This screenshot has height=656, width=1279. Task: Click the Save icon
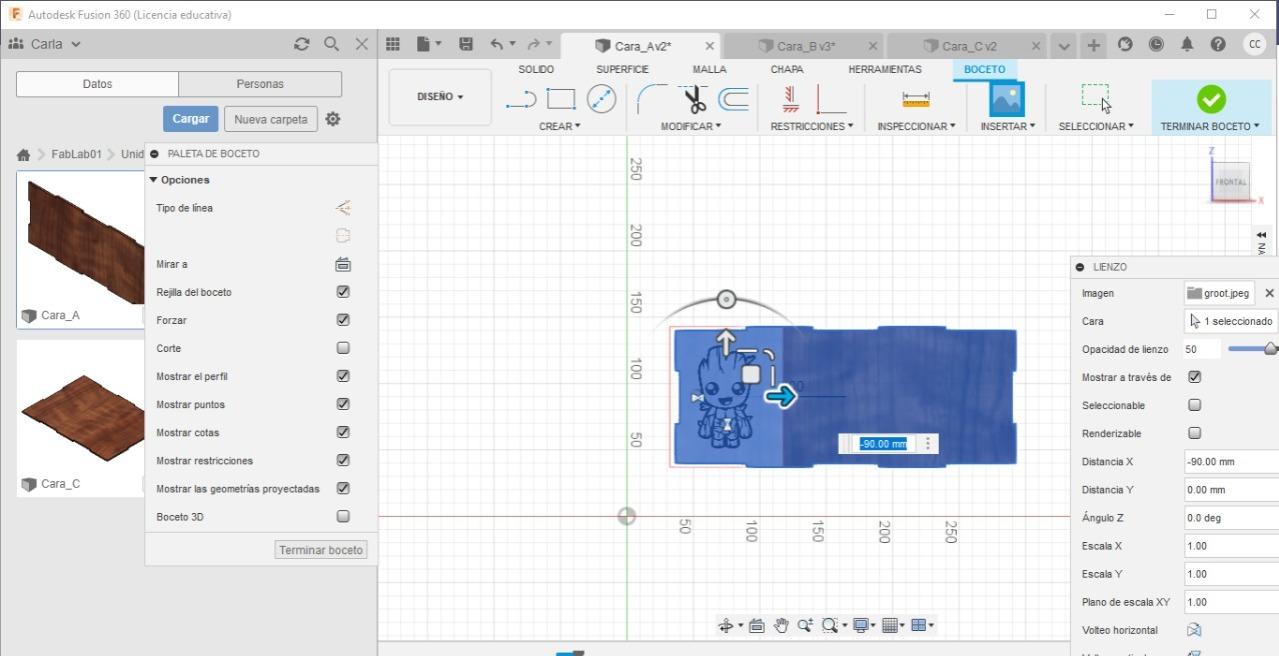[x=465, y=44]
